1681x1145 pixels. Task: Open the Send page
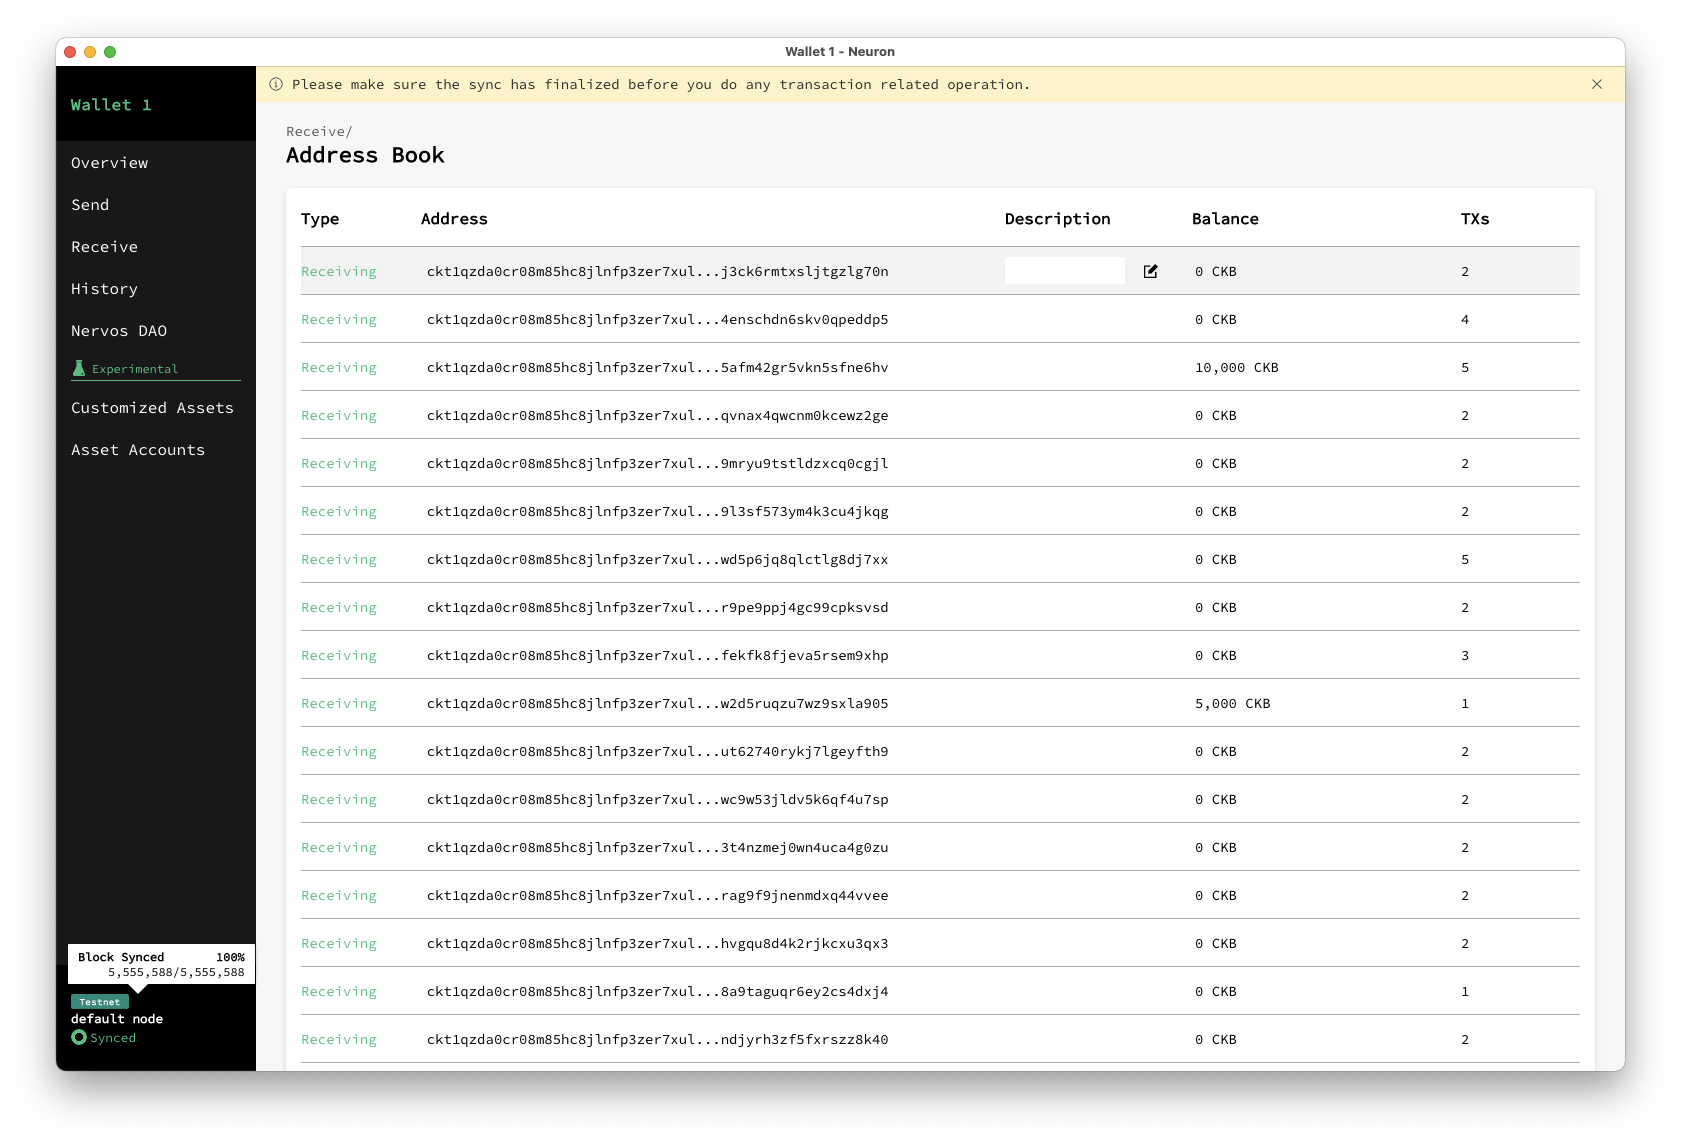(x=90, y=204)
